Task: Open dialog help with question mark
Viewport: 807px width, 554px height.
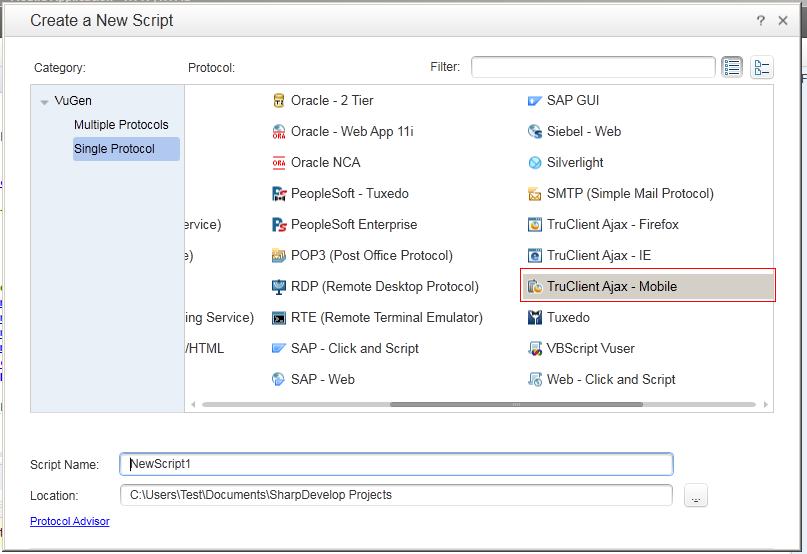Action: click(761, 21)
